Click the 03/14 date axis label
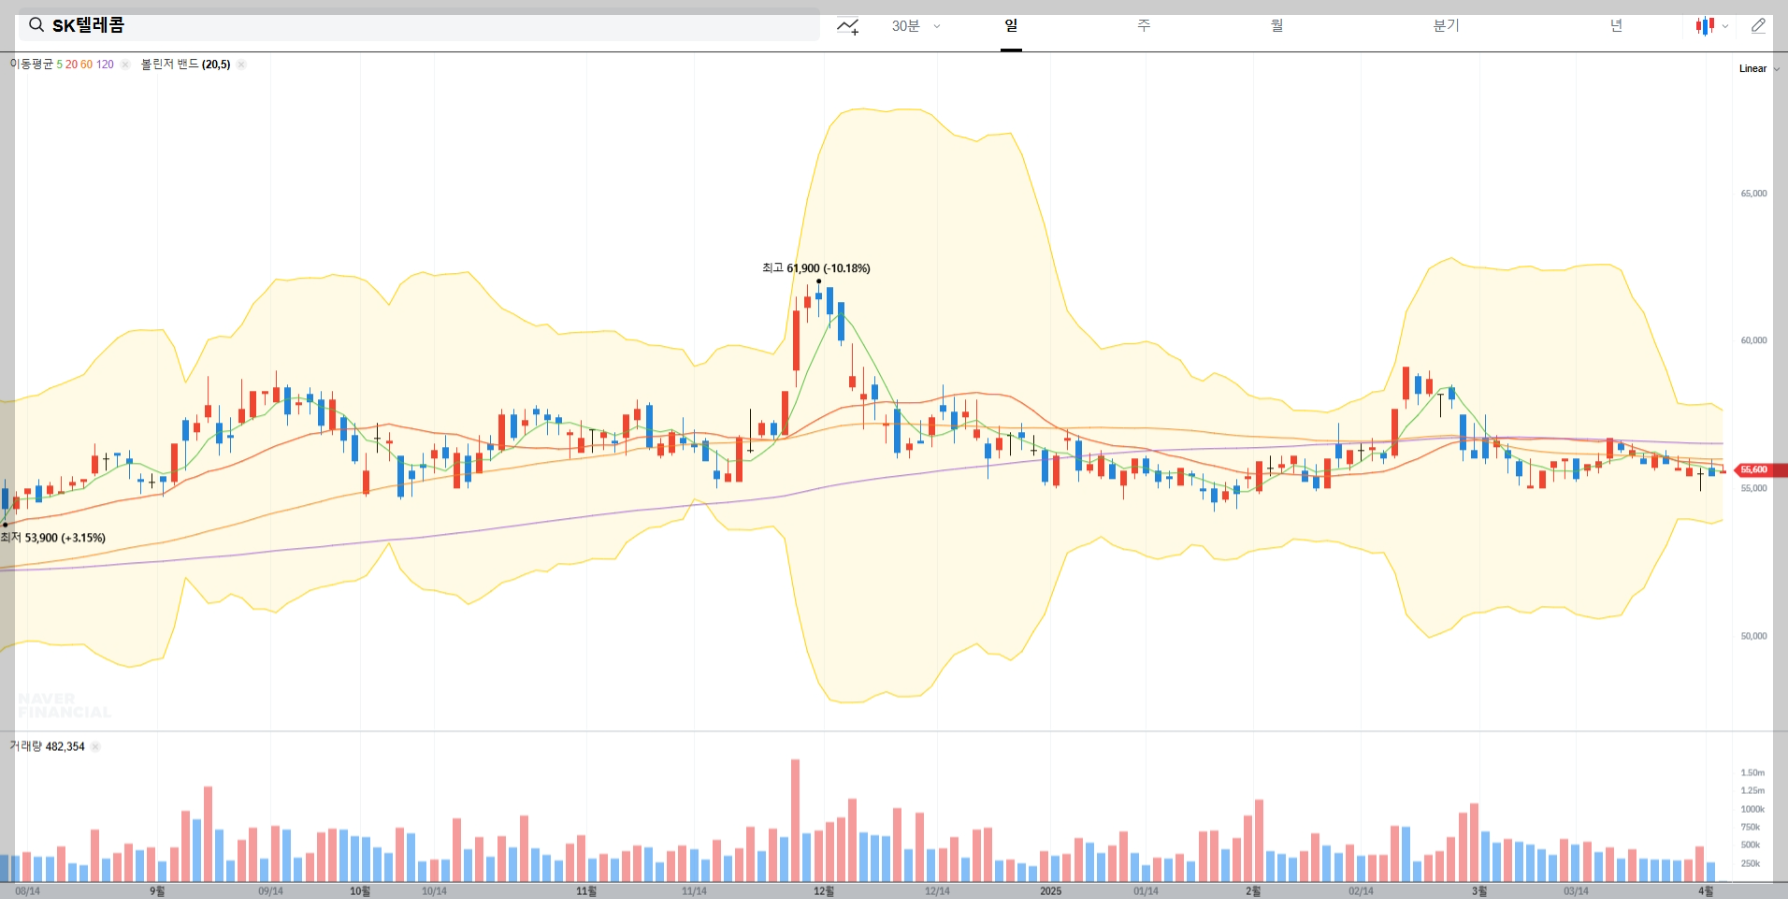Screen dimensions: 1788x899 click(x=1576, y=891)
